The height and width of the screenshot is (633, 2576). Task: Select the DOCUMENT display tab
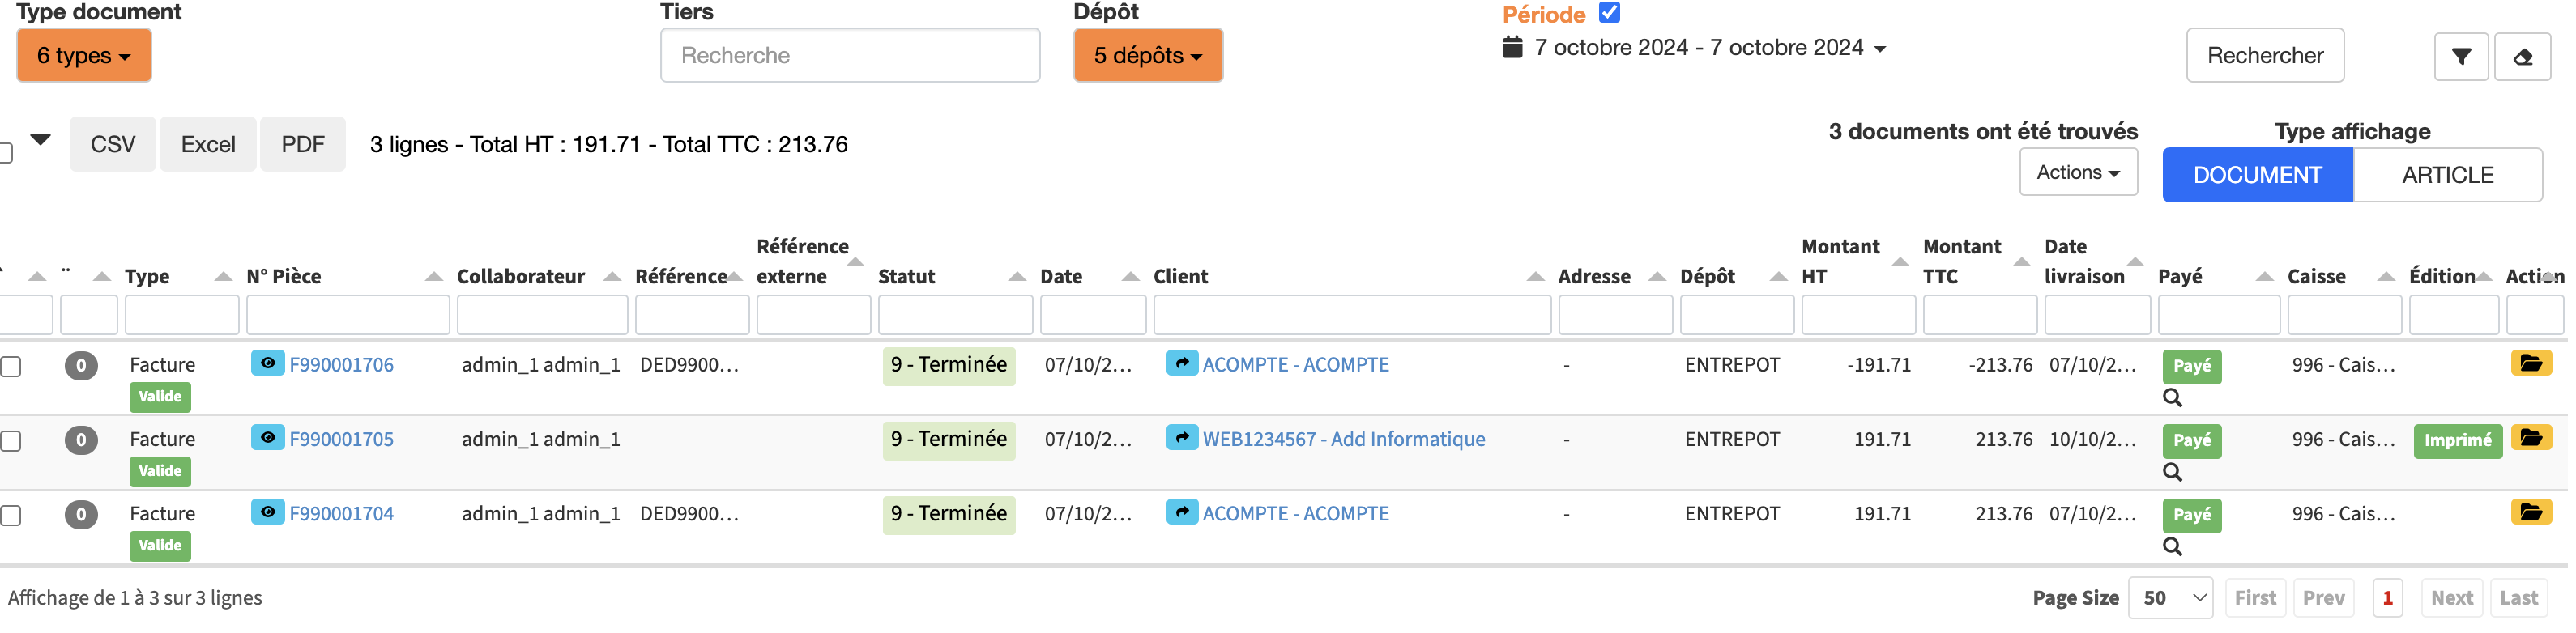[2256, 175]
